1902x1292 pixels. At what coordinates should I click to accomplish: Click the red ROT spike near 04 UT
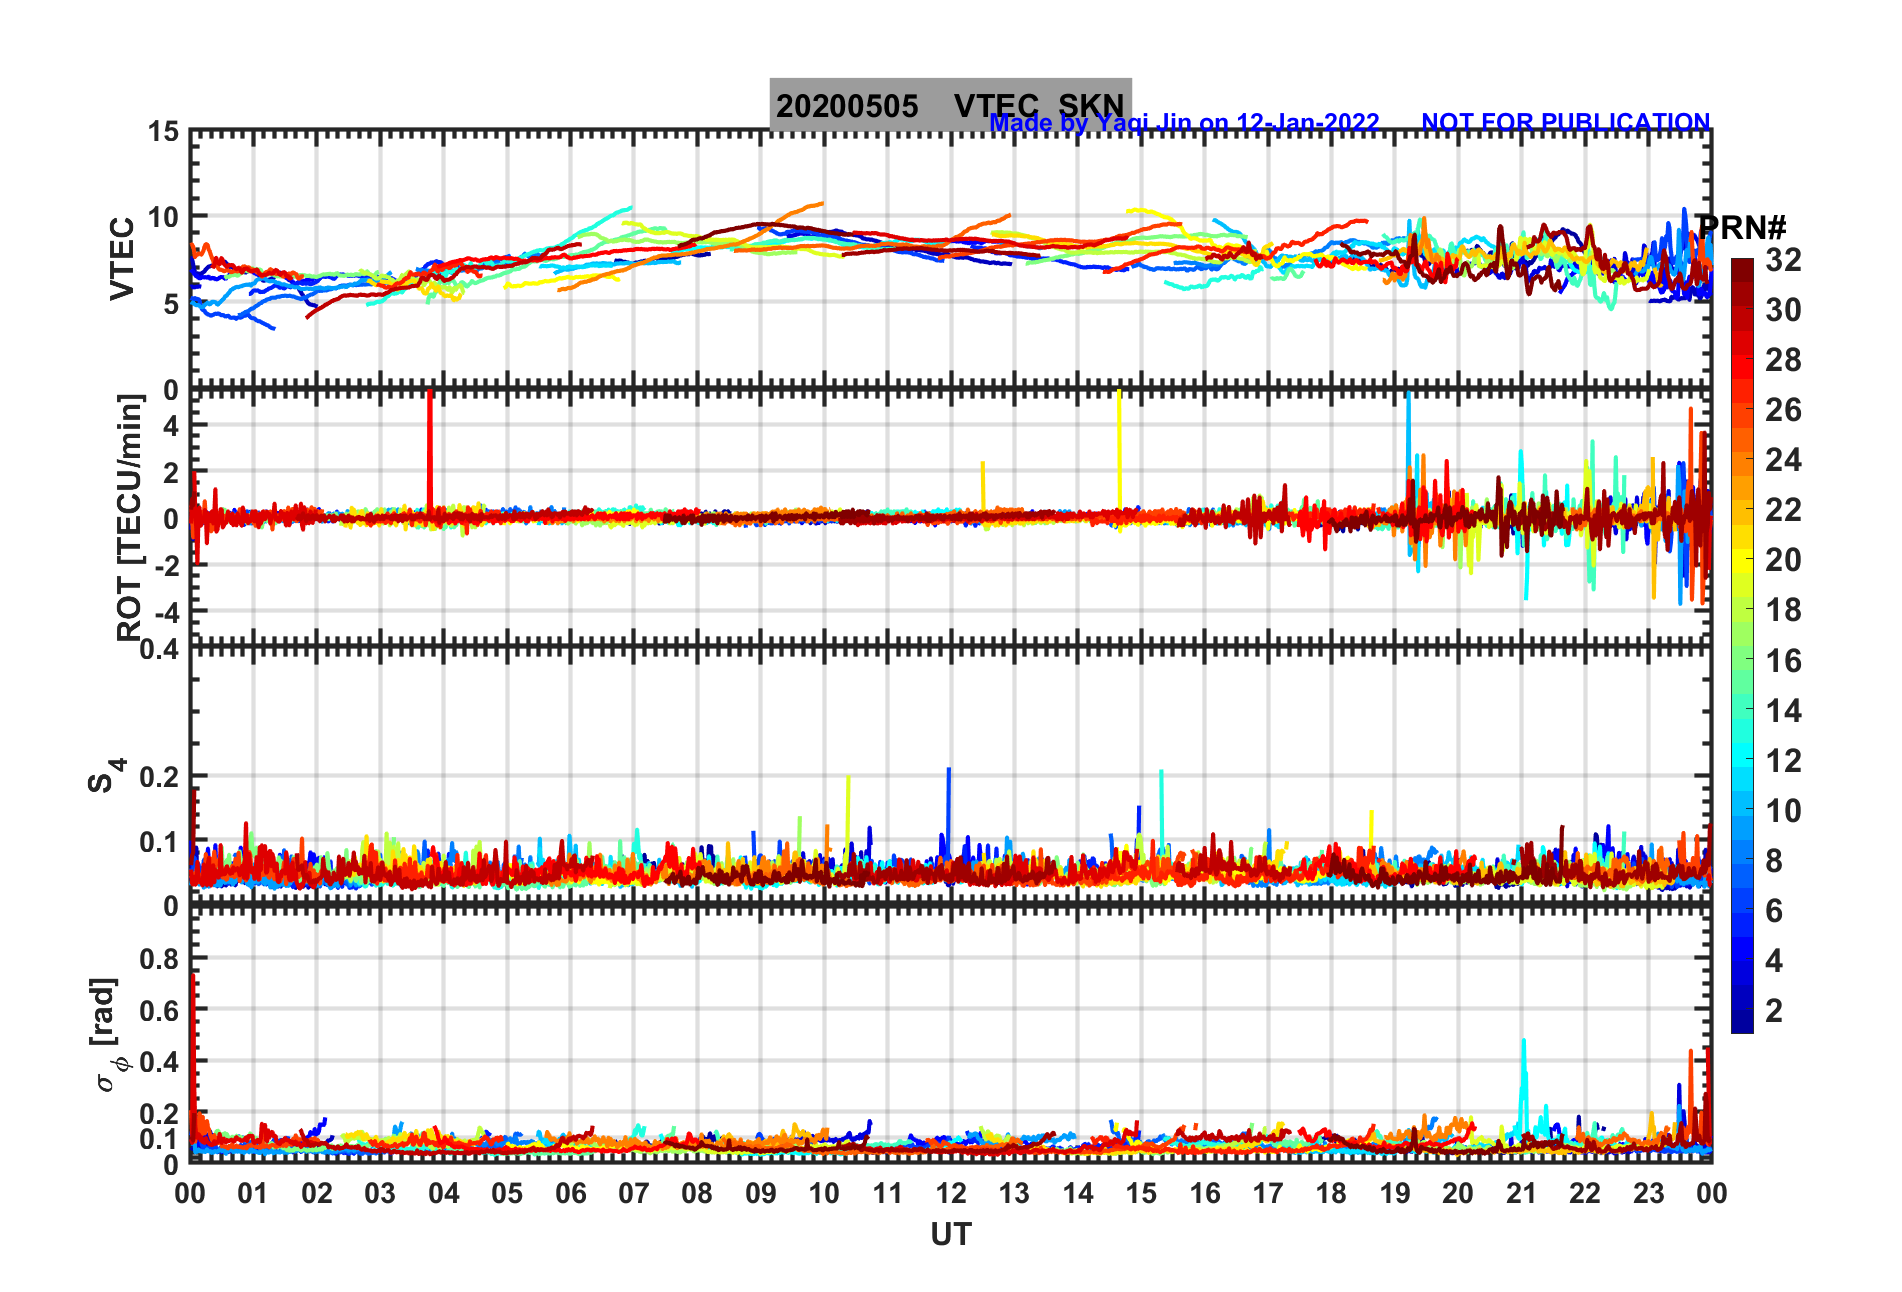430,450
